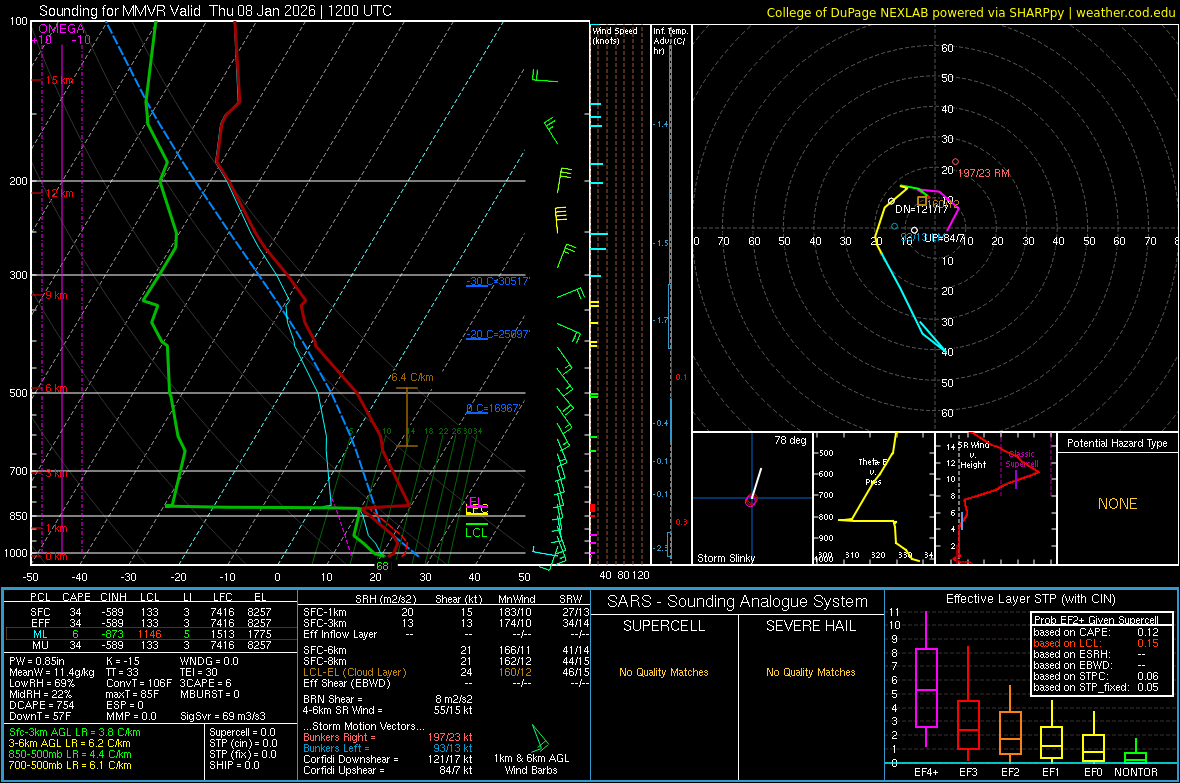Click the SFC-1km shear row label
The width and height of the screenshot is (1180, 783).
click(x=325, y=612)
